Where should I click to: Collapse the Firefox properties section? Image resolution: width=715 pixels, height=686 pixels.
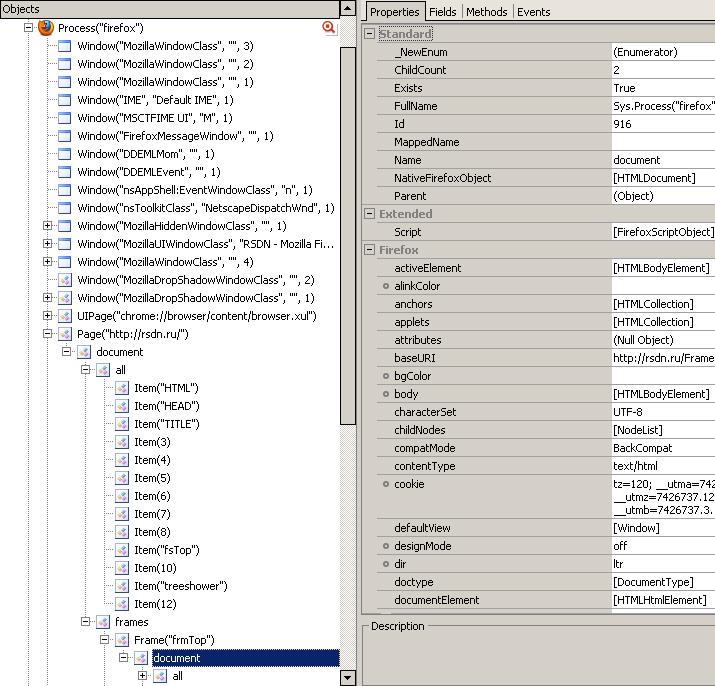(x=370, y=250)
